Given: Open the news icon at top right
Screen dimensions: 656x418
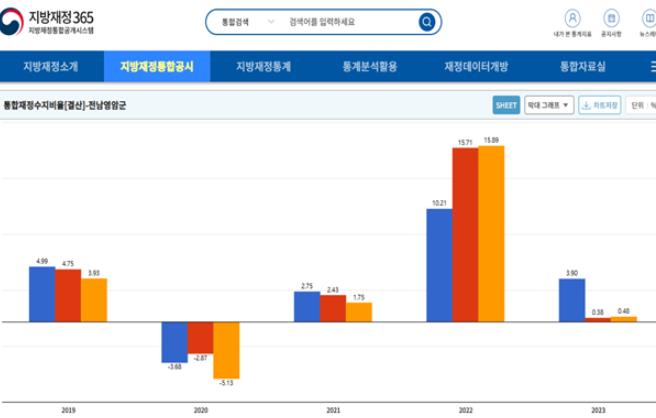Looking at the screenshot, I should click(x=643, y=18).
